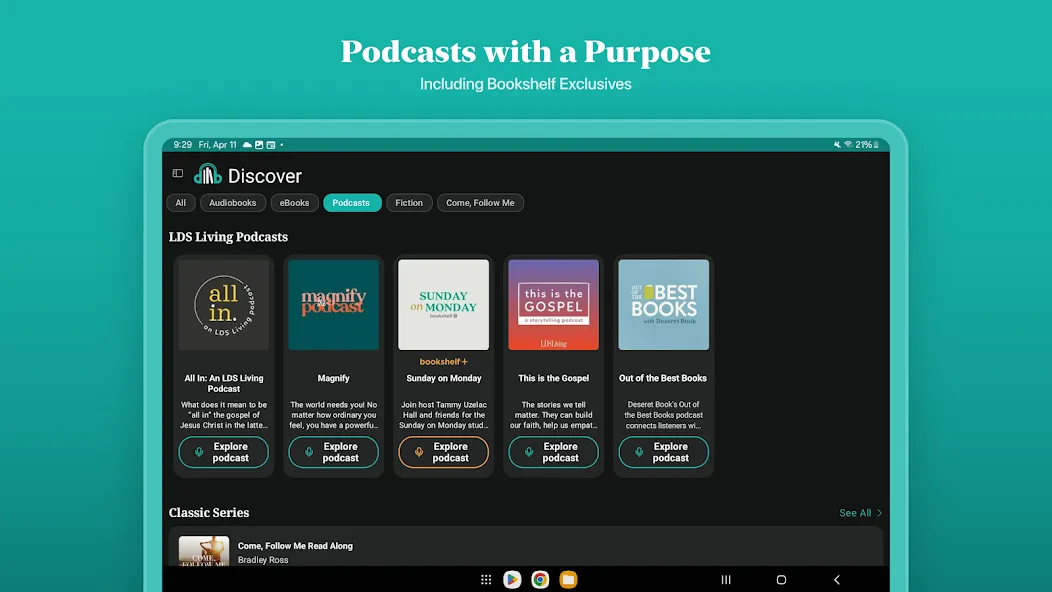Tap the home navigation button
Image resolution: width=1052 pixels, height=592 pixels.
[x=781, y=579]
